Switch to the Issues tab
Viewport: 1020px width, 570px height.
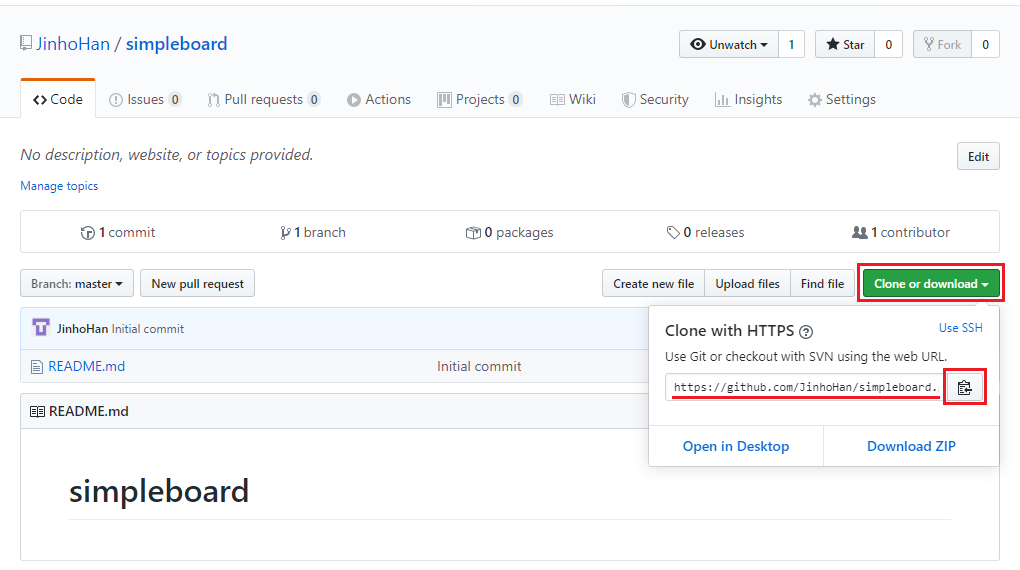tap(144, 100)
